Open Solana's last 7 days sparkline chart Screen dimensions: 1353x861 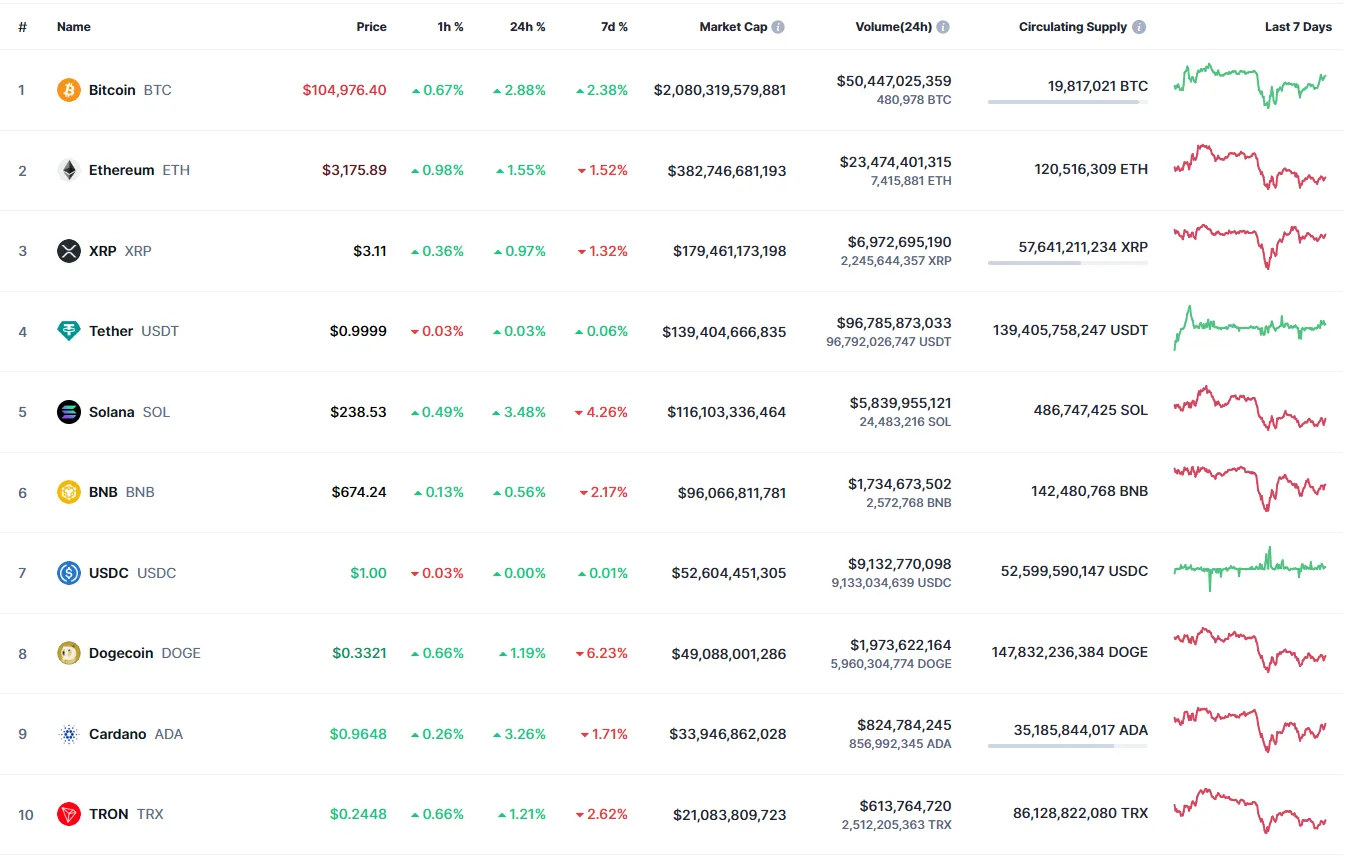pos(1250,409)
